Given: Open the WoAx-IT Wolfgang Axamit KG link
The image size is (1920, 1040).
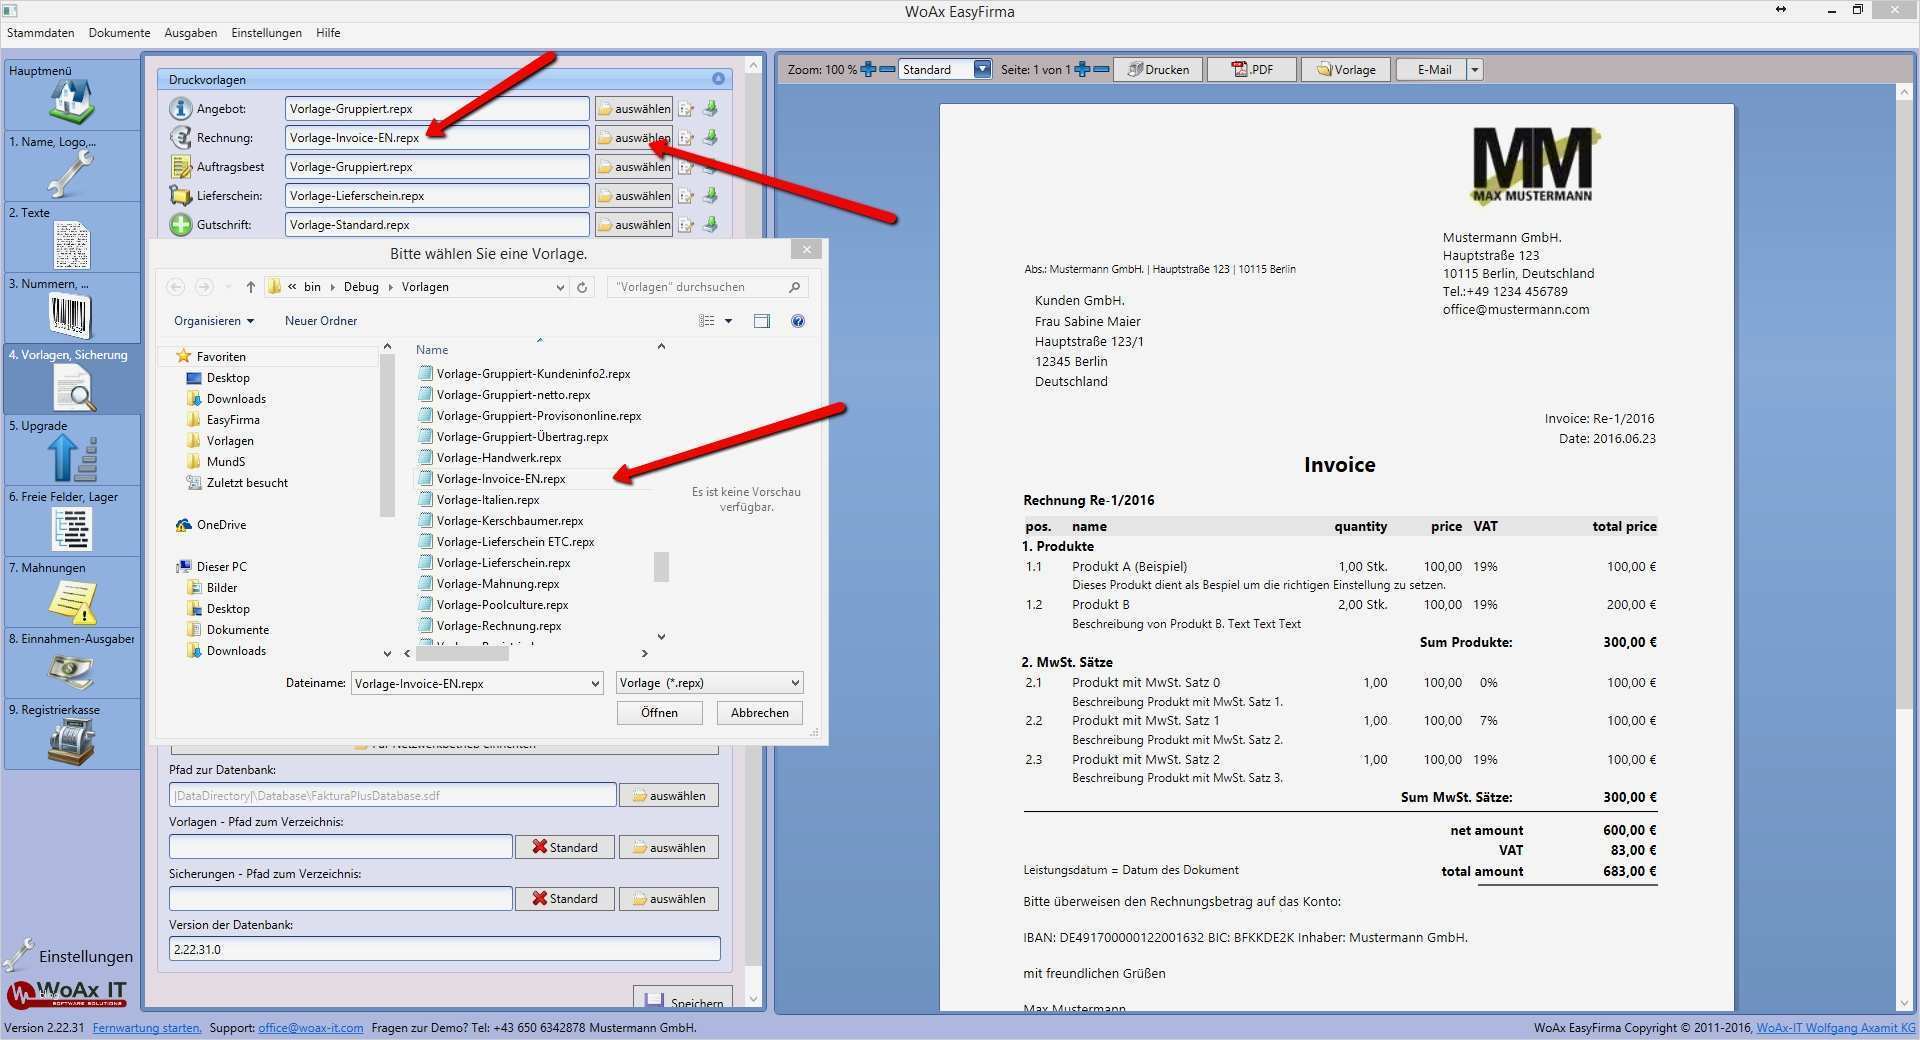Looking at the screenshot, I should coord(1836,1028).
